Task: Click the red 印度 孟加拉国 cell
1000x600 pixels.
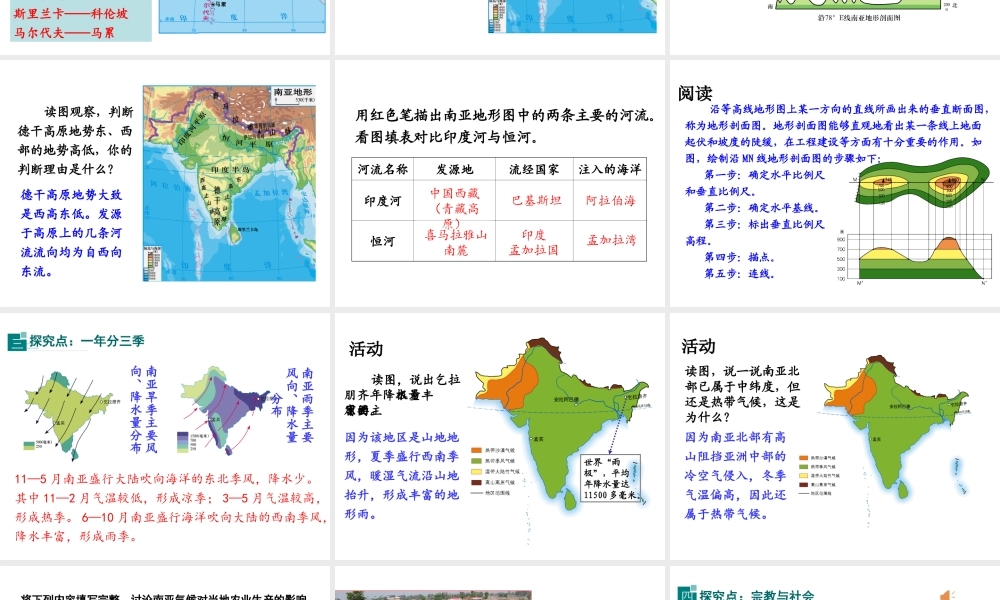Action: 533,242
